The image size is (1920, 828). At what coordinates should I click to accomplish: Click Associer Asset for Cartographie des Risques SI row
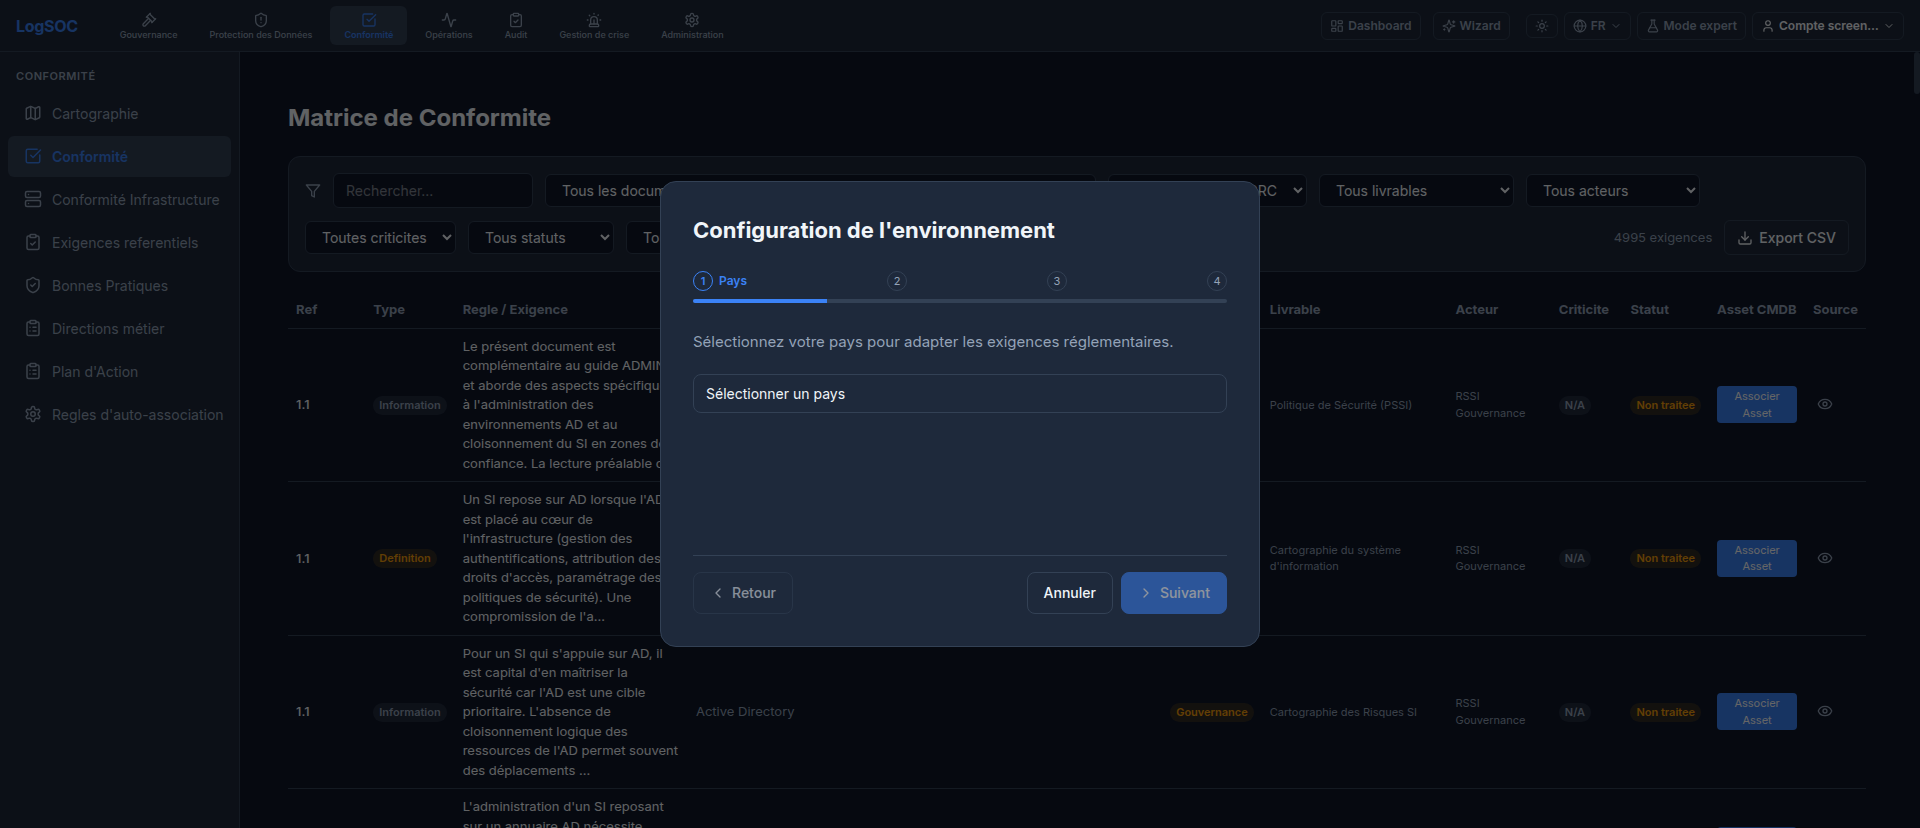(x=1757, y=712)
